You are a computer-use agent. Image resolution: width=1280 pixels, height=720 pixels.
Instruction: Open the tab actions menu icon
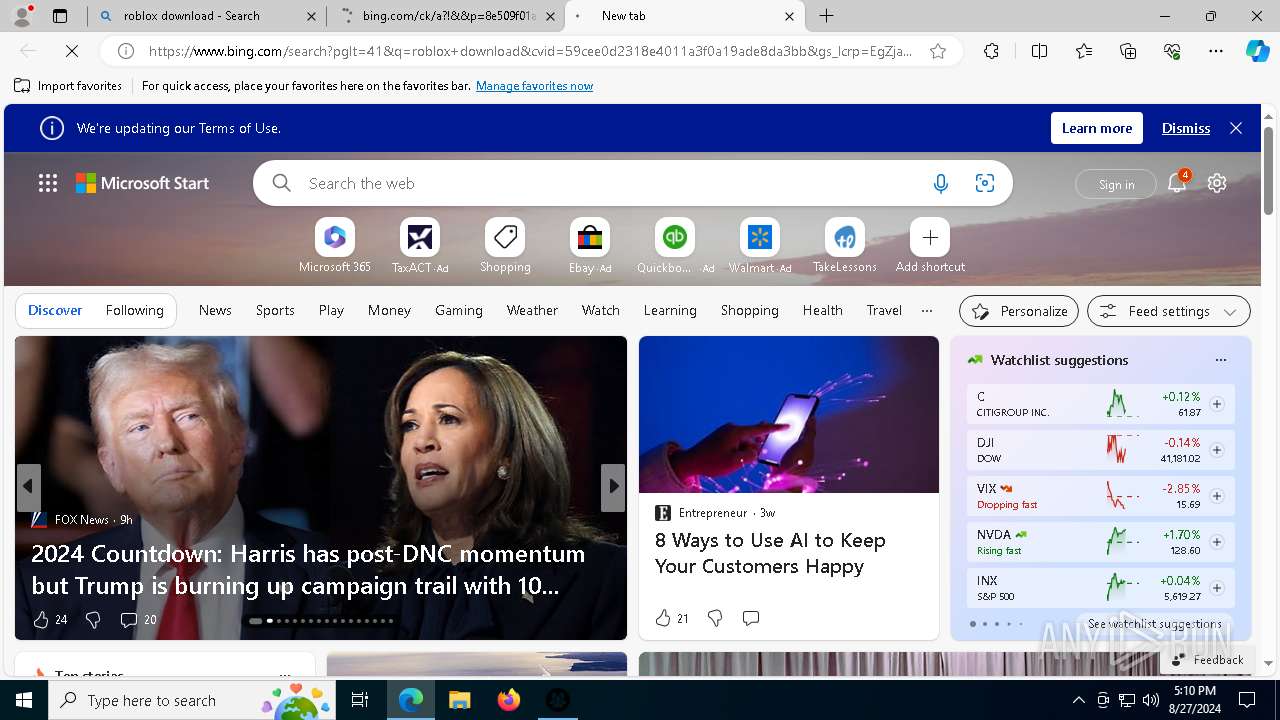point(60,16)
